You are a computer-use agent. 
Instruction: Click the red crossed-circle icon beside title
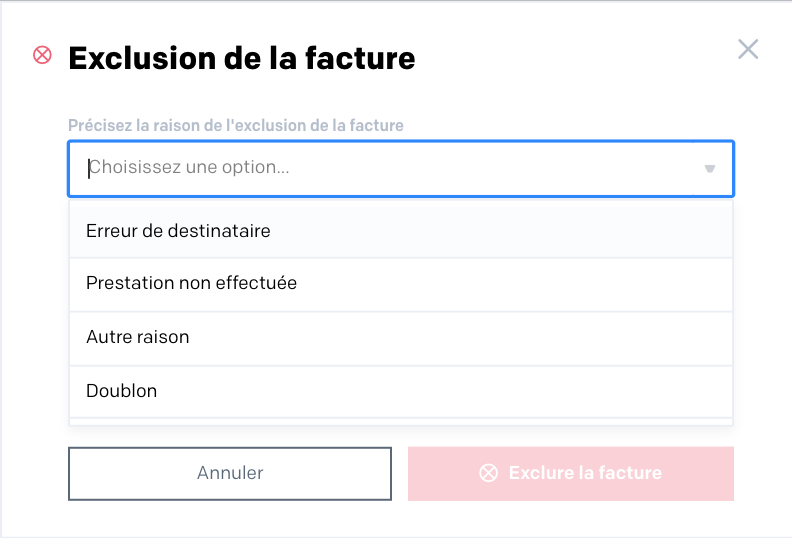point(42,55)
